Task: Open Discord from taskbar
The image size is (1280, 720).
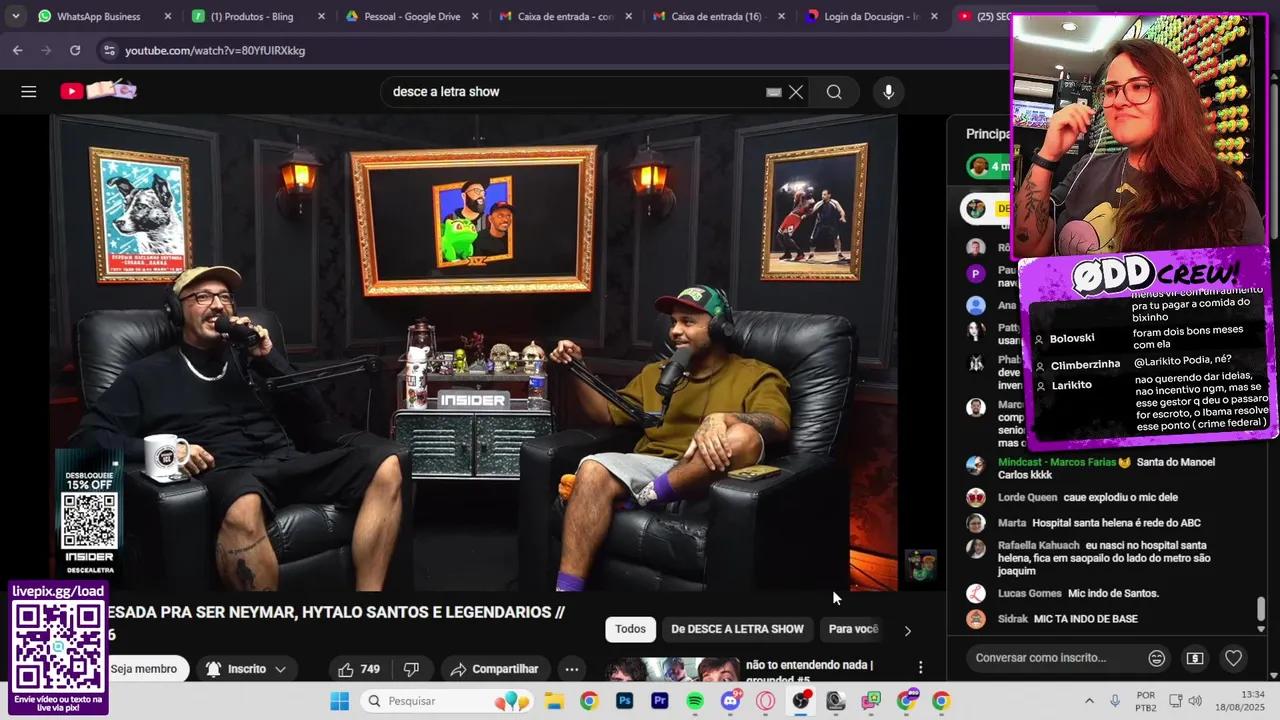Action: [731, 700]
